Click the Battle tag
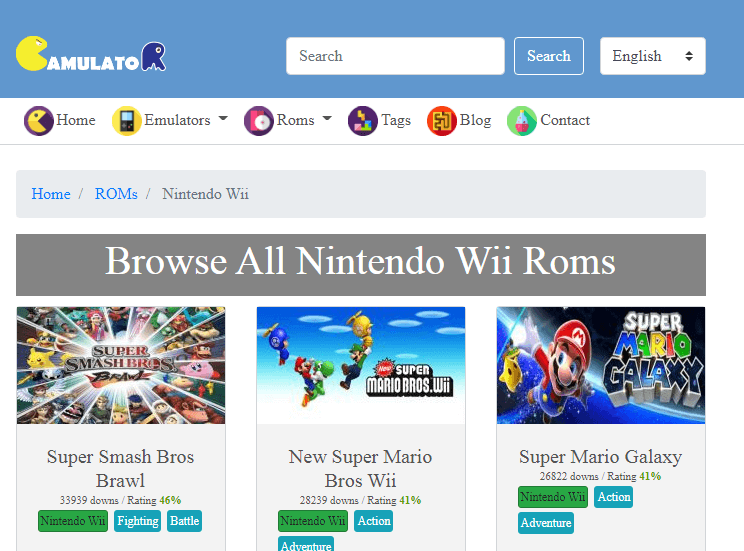The image size is (744, 551). point(185,521)
